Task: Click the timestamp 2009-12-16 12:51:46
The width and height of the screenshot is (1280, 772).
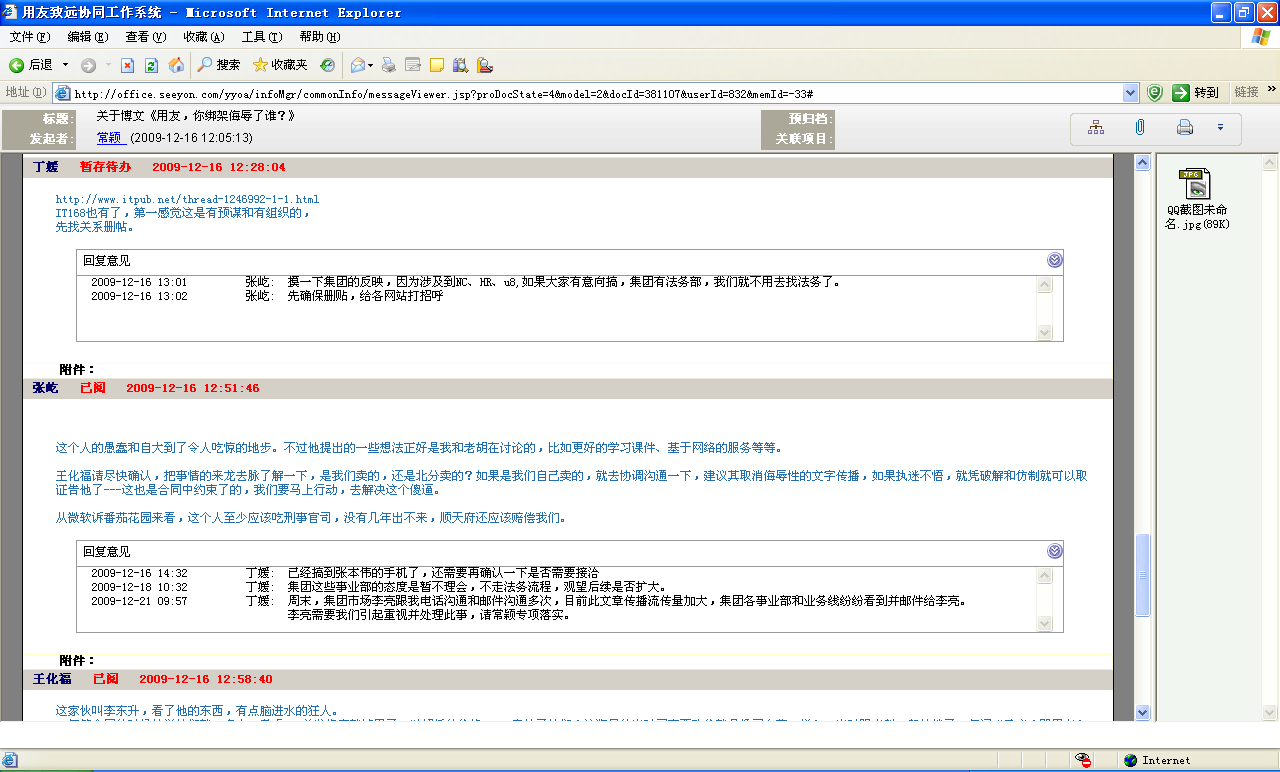Action: pos(192,388)
